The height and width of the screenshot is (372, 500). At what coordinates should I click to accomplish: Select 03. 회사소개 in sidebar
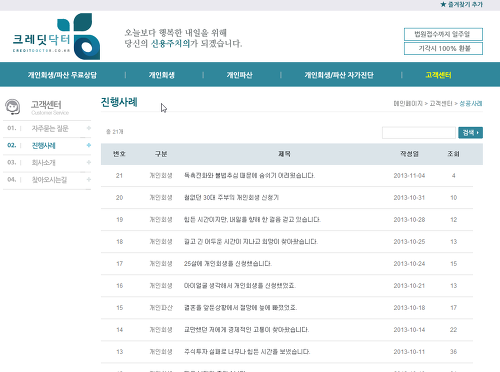pyautogui.click(x=47, y=163)
